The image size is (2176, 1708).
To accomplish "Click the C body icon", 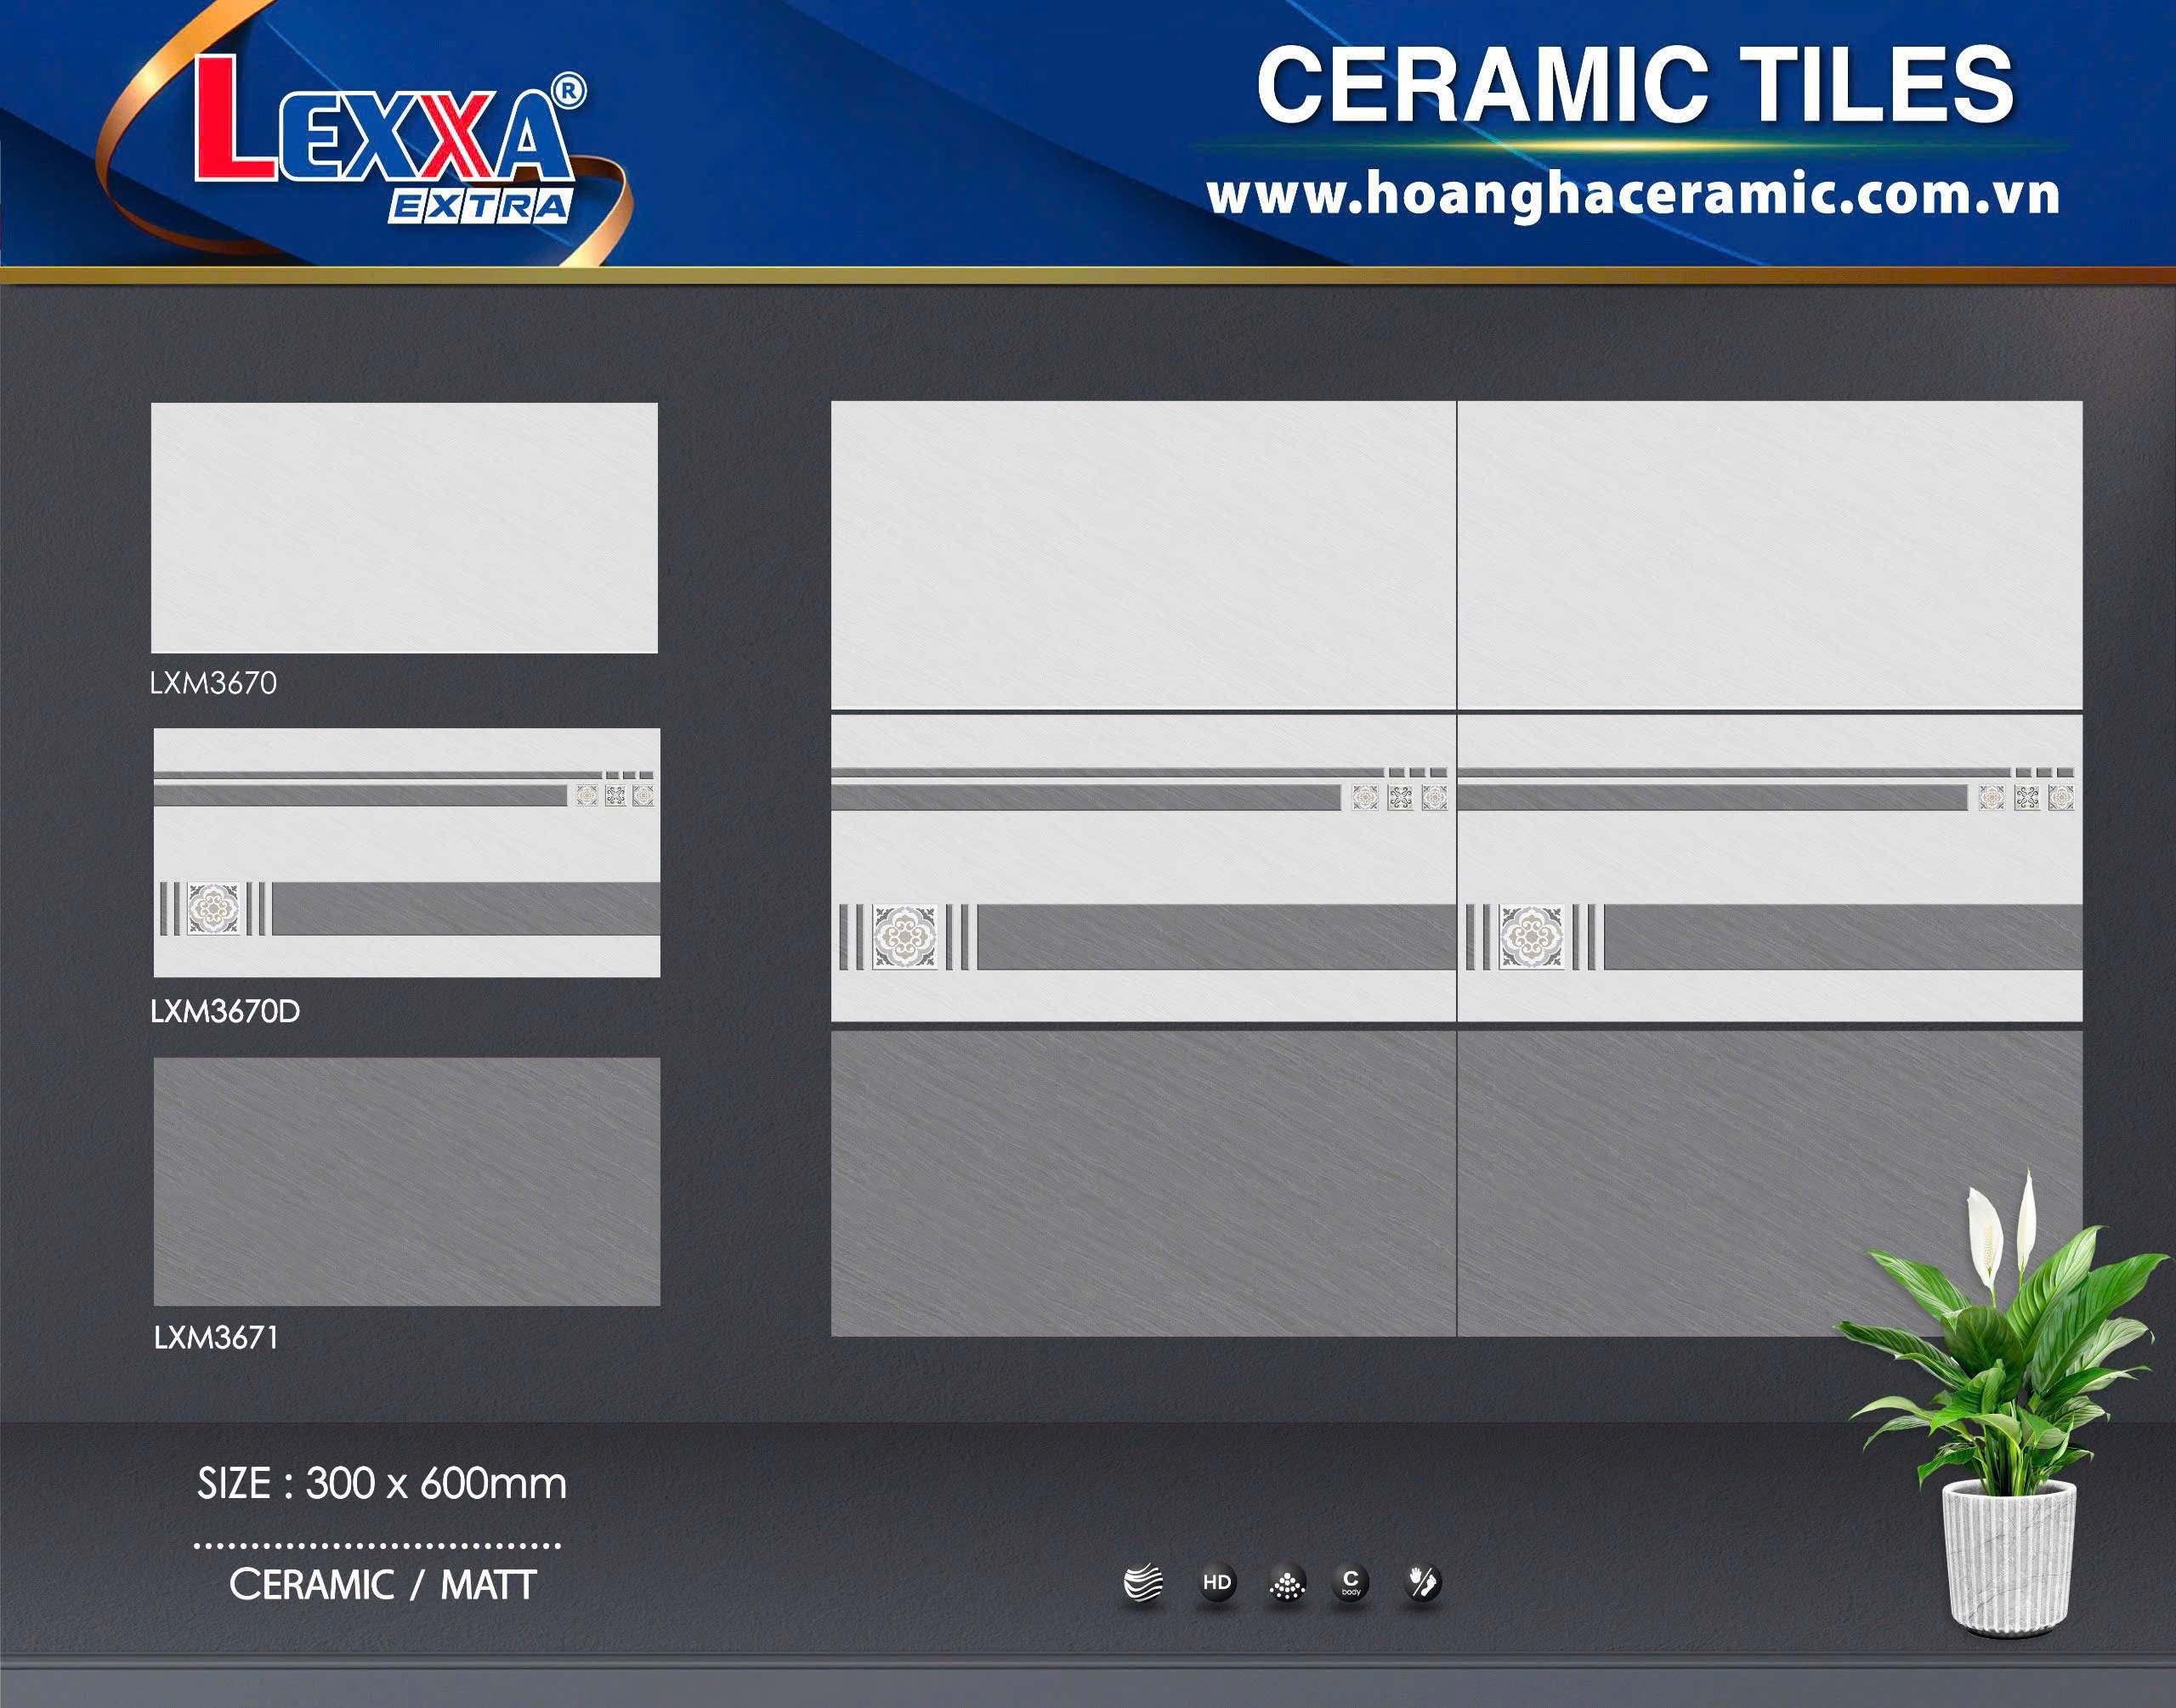I will click(x=1351, y=1582).
